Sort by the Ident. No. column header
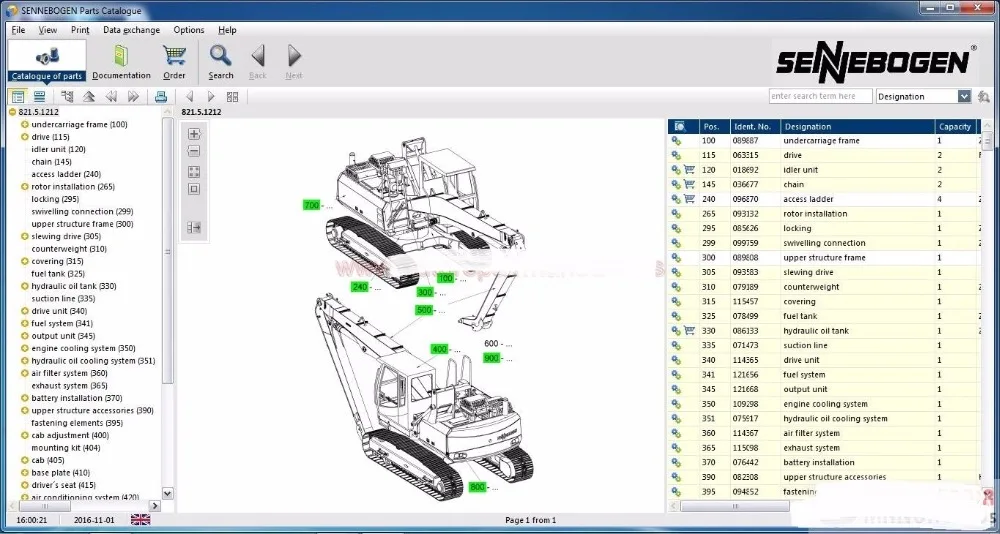Image resolution: width=1000 pixels, height=534 pixels. [x=755, y=126]
